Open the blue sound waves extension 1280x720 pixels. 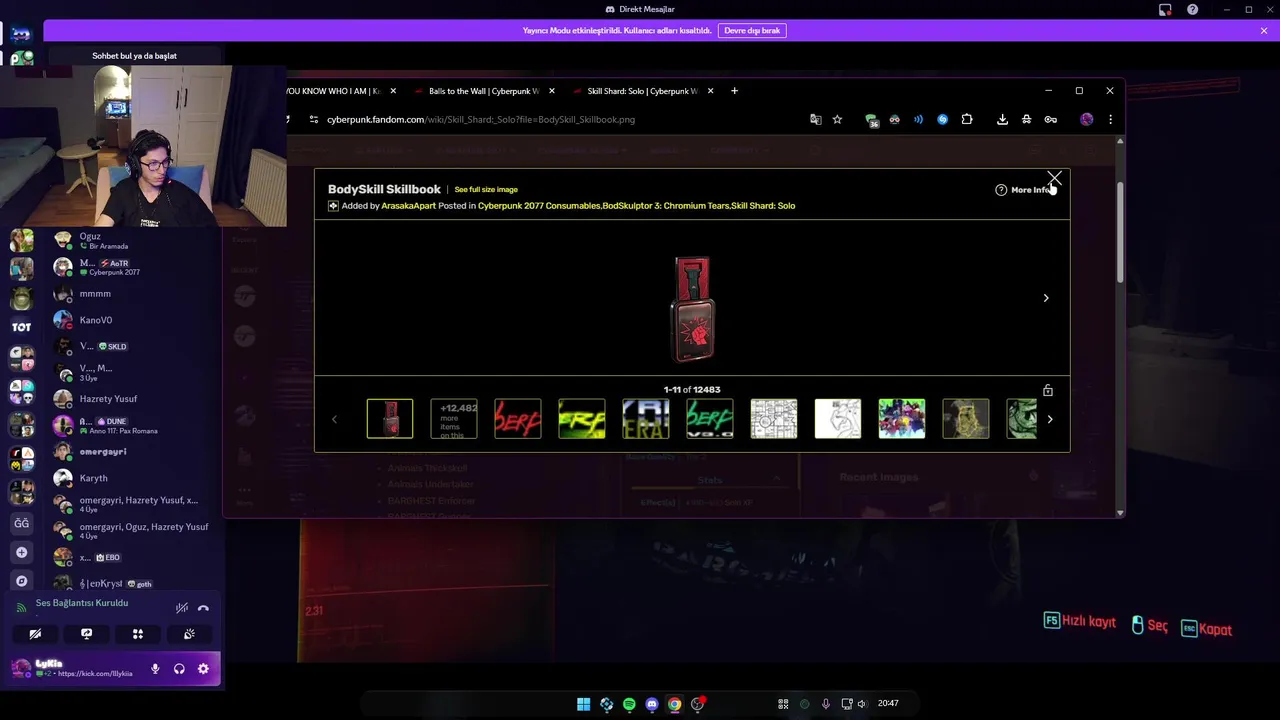pos(918,119)
